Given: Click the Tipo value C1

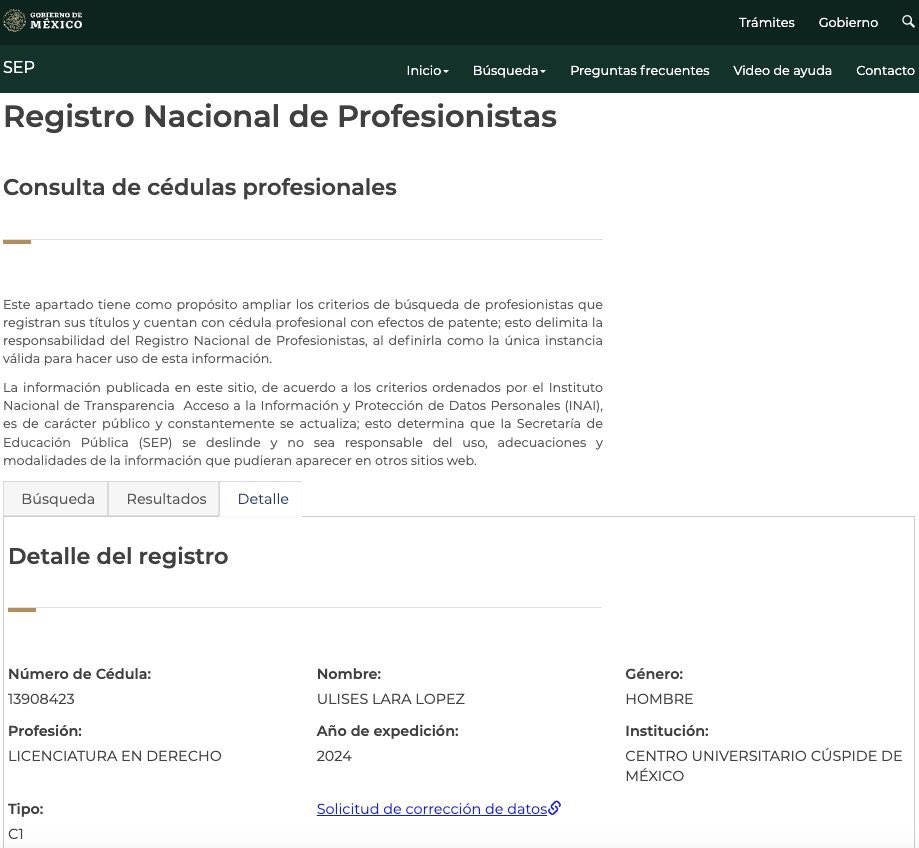Looking at the screenshot, I should [16, 834].
